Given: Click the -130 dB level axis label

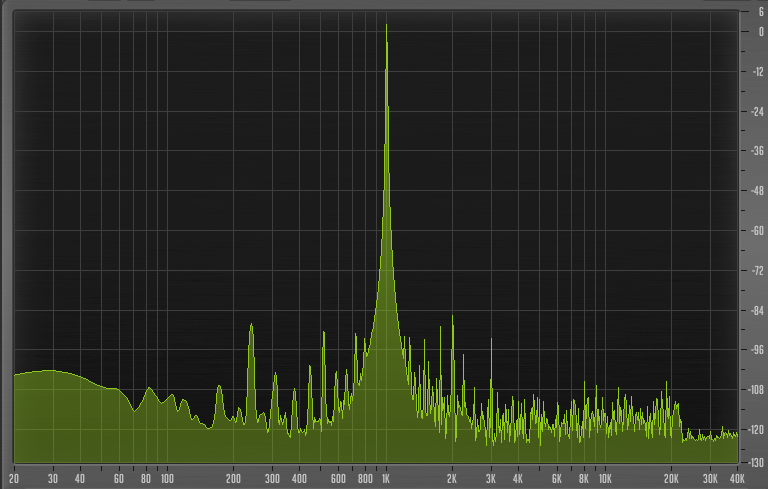Looking at the screenshot, I should point(757,463).
